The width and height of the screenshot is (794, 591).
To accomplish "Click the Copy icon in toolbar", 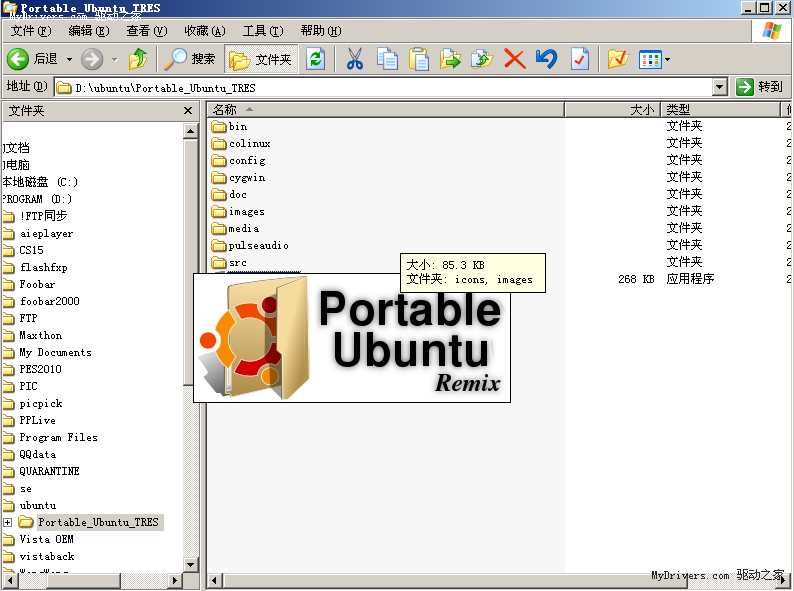I will (x=386, y=59).
